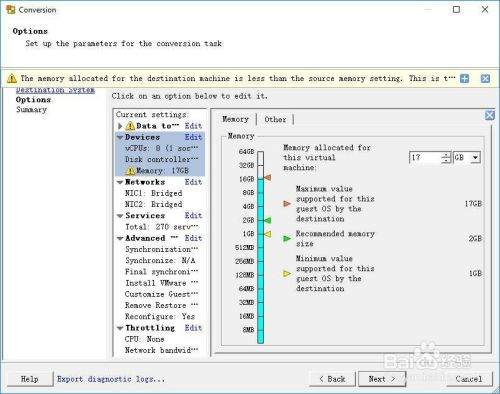
Task: Click Edit link for Advanced
Action: [x=193, y=238]
